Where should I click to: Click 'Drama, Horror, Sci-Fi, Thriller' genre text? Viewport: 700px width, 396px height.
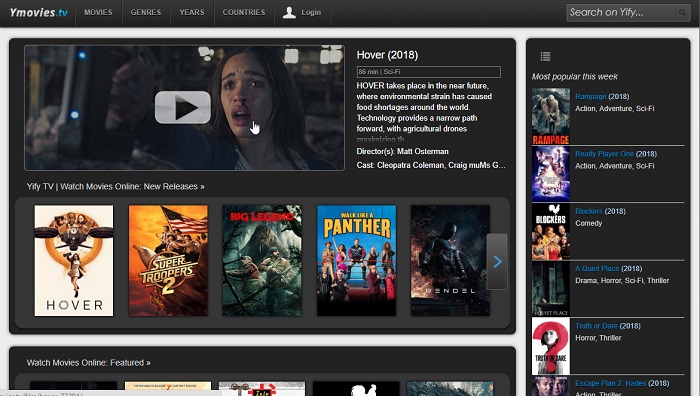click(x=622, y=280)
